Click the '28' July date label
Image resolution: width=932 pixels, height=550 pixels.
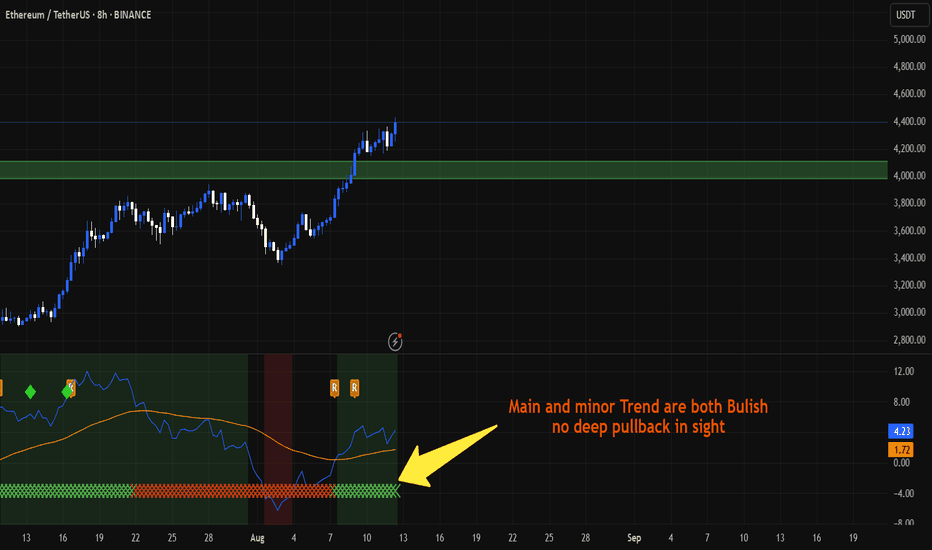coord(209,538)
